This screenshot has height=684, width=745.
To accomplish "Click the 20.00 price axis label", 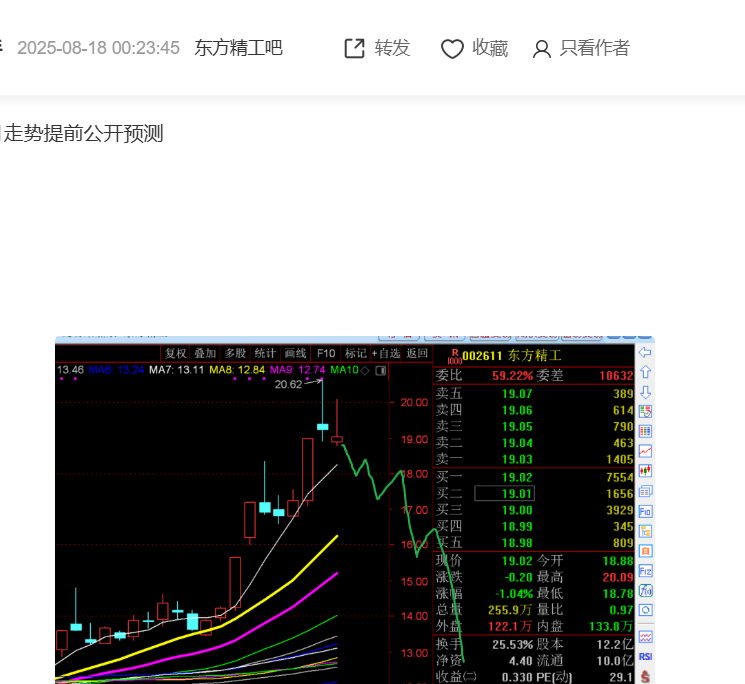I will [x=414, y=402].
